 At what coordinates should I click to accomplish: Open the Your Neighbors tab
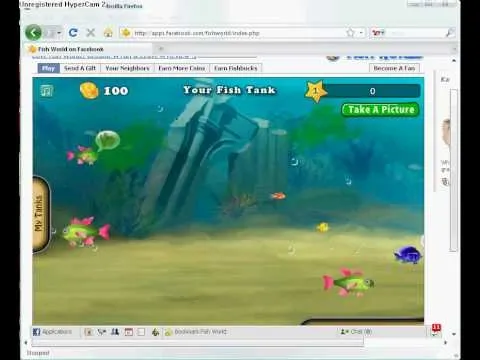tap(127, 68)
